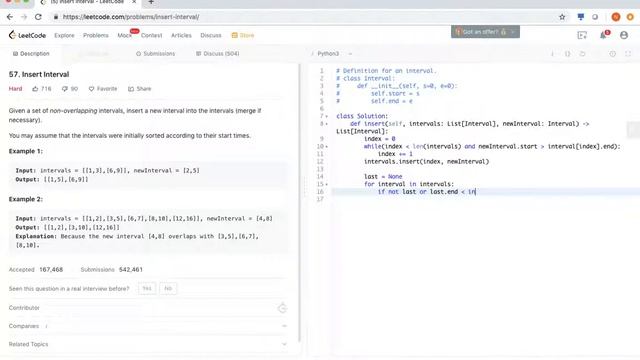Click the Example 2 heading
Image resolution: width=640 pixels, height=360 pixels.
coord(26,199)
